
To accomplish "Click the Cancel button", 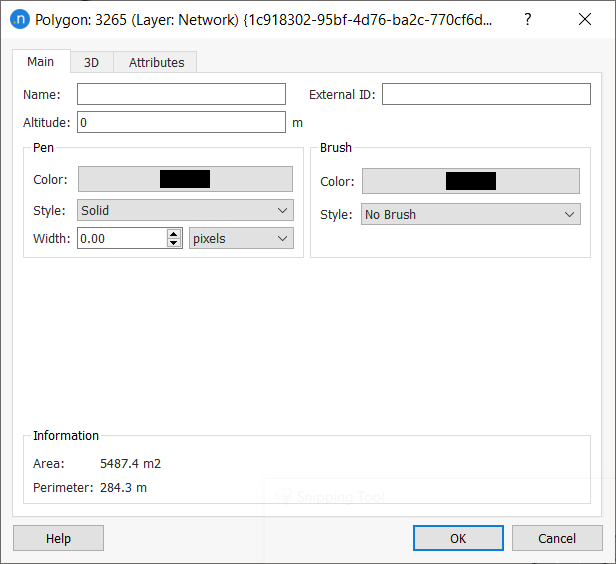I will tap(557, 538).
